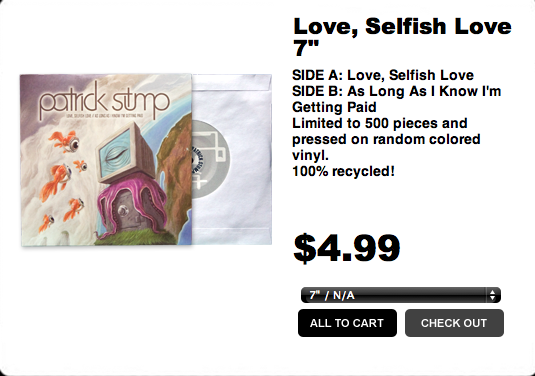Image resolution: width=535 pixels, height=376 pixels.
Task: Click the white vinyl record sleeve
Action: pos(232,159)
